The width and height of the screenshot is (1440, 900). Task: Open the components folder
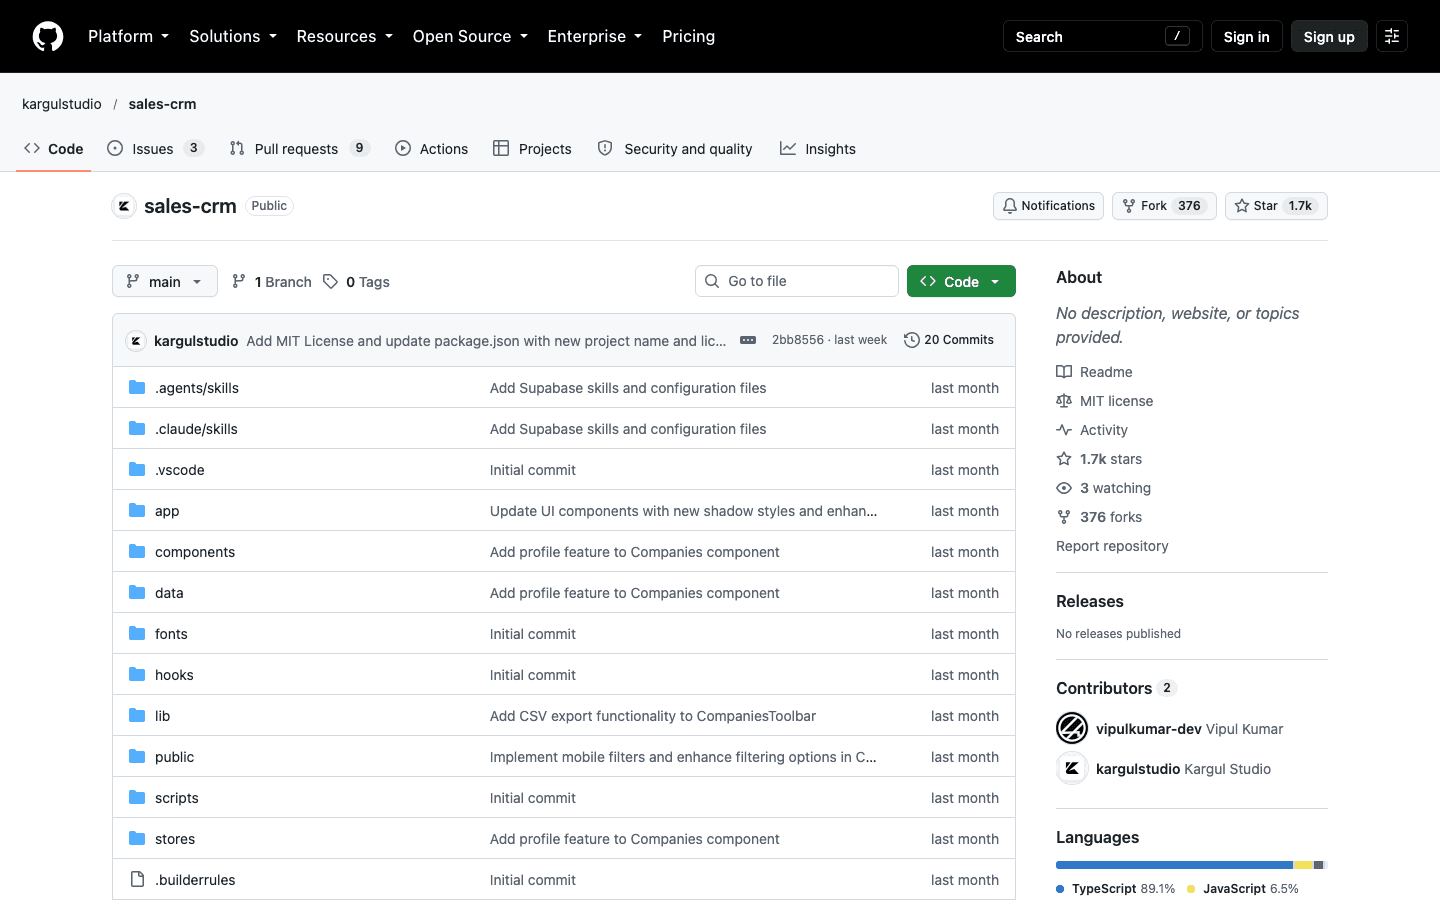click(x=195, y=552)
